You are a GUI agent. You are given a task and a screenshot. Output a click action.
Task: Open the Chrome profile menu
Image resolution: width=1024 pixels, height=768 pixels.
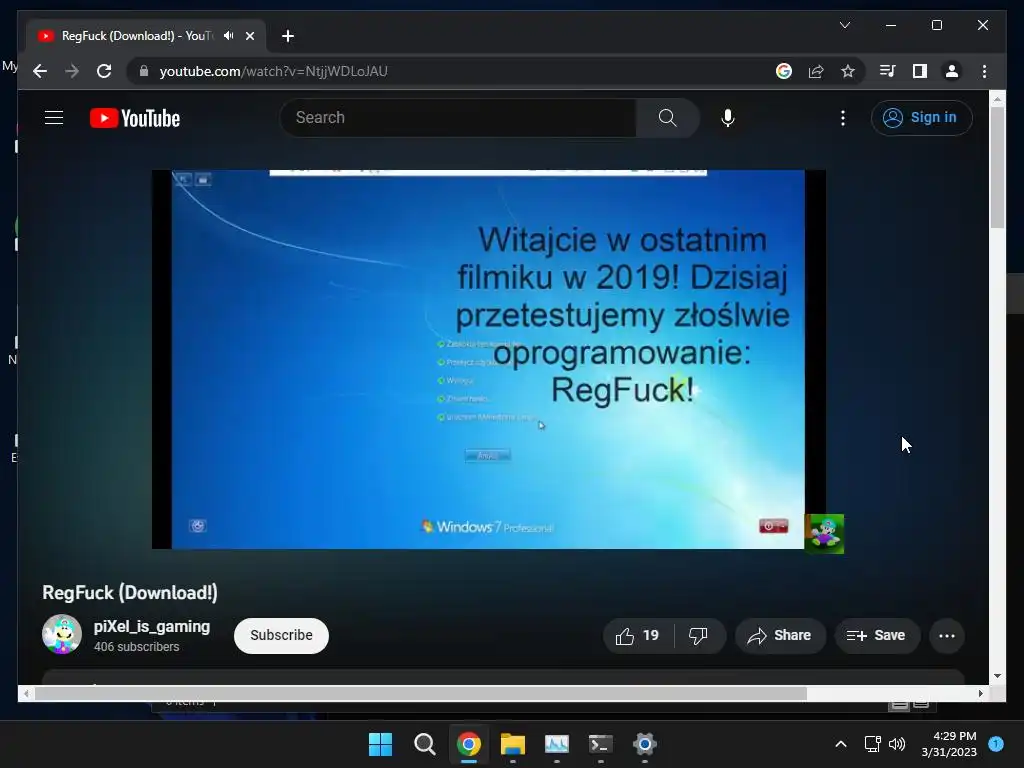click(952, 71)
